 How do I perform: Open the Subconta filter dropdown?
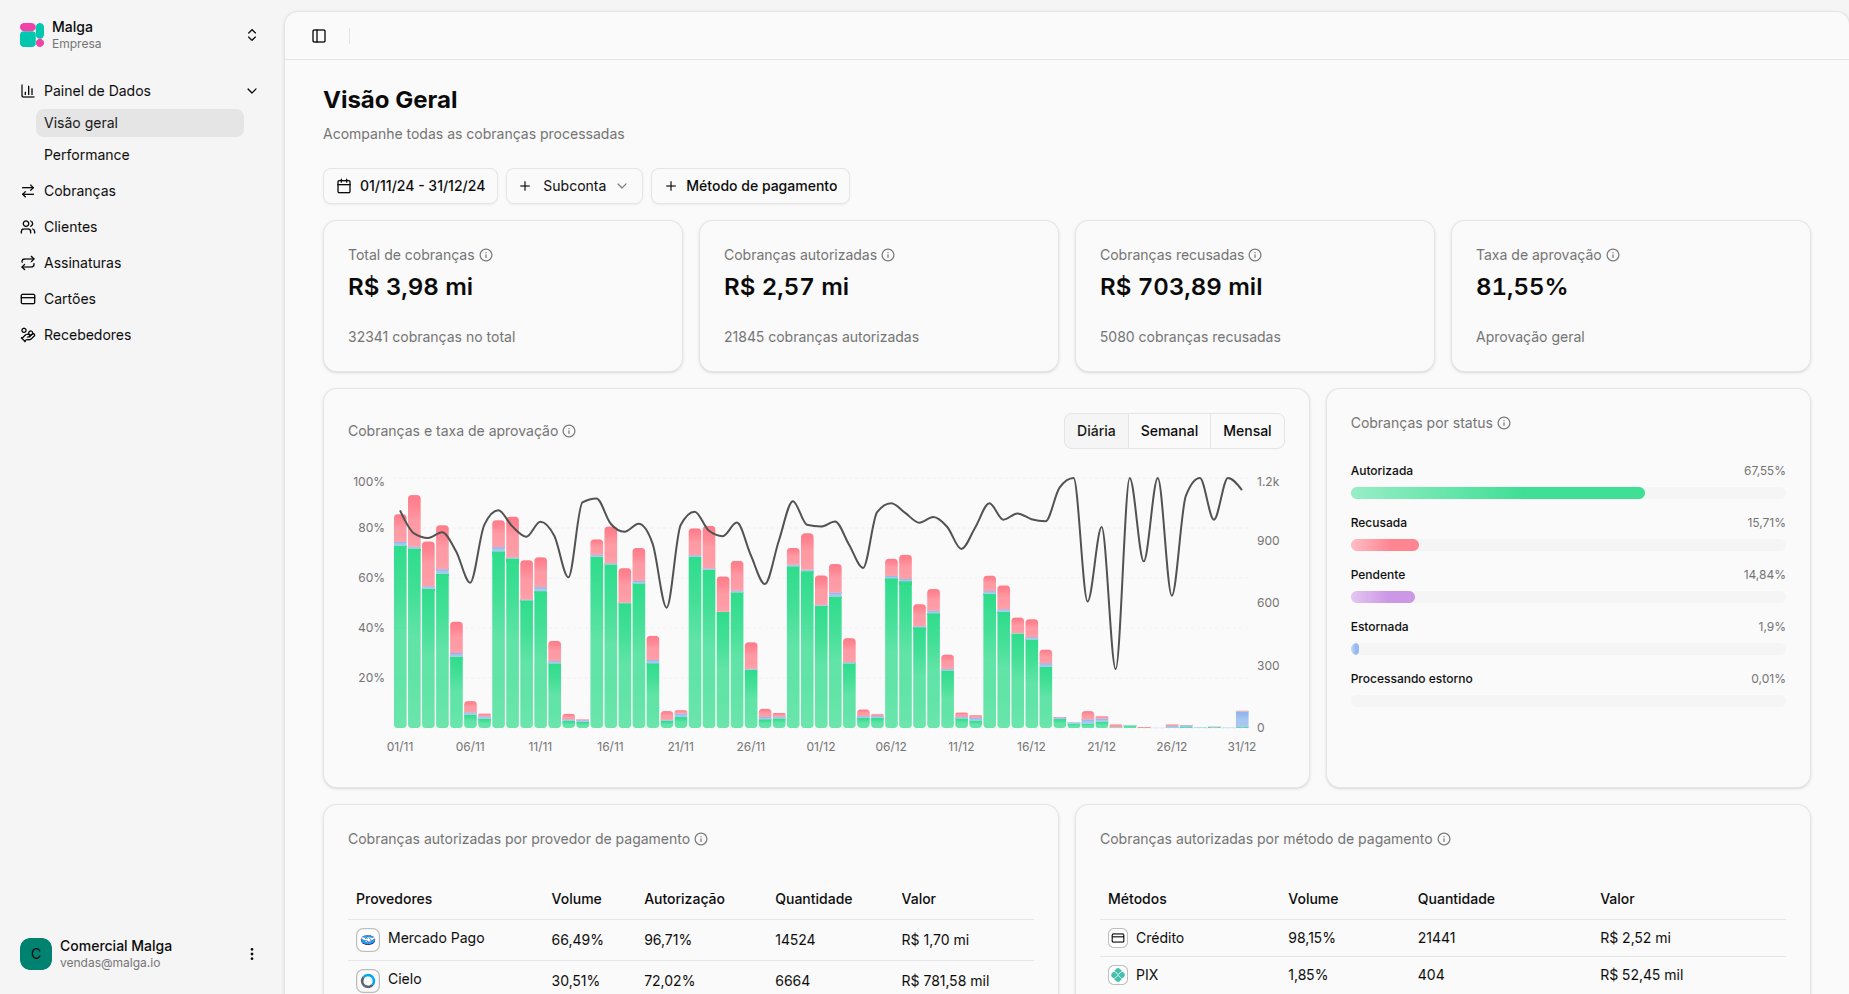click(x=574, y=186)
